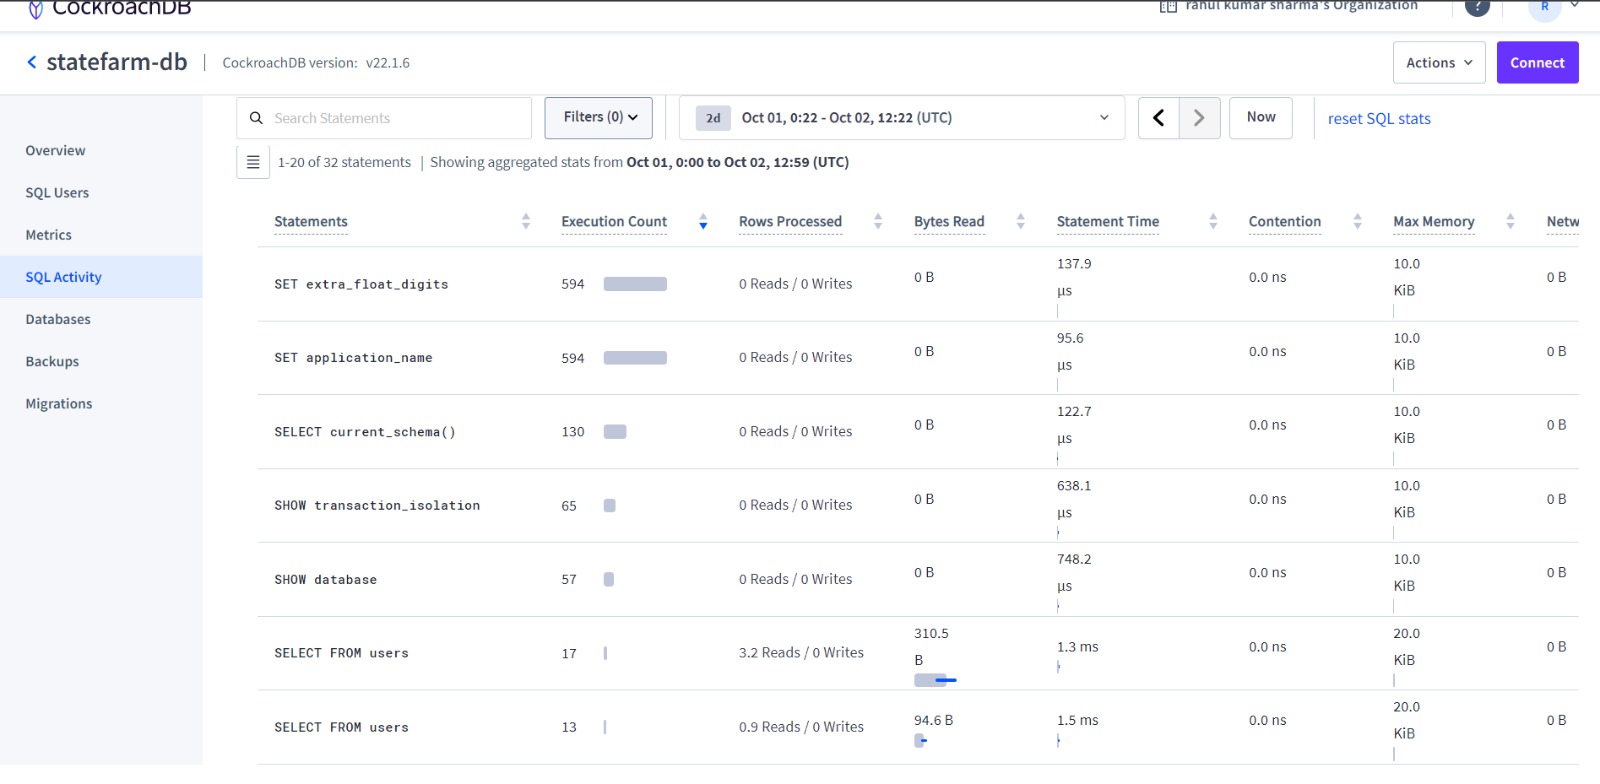Click the Search Statements field
Screen dimensions: 1600x784
point(384,118)
